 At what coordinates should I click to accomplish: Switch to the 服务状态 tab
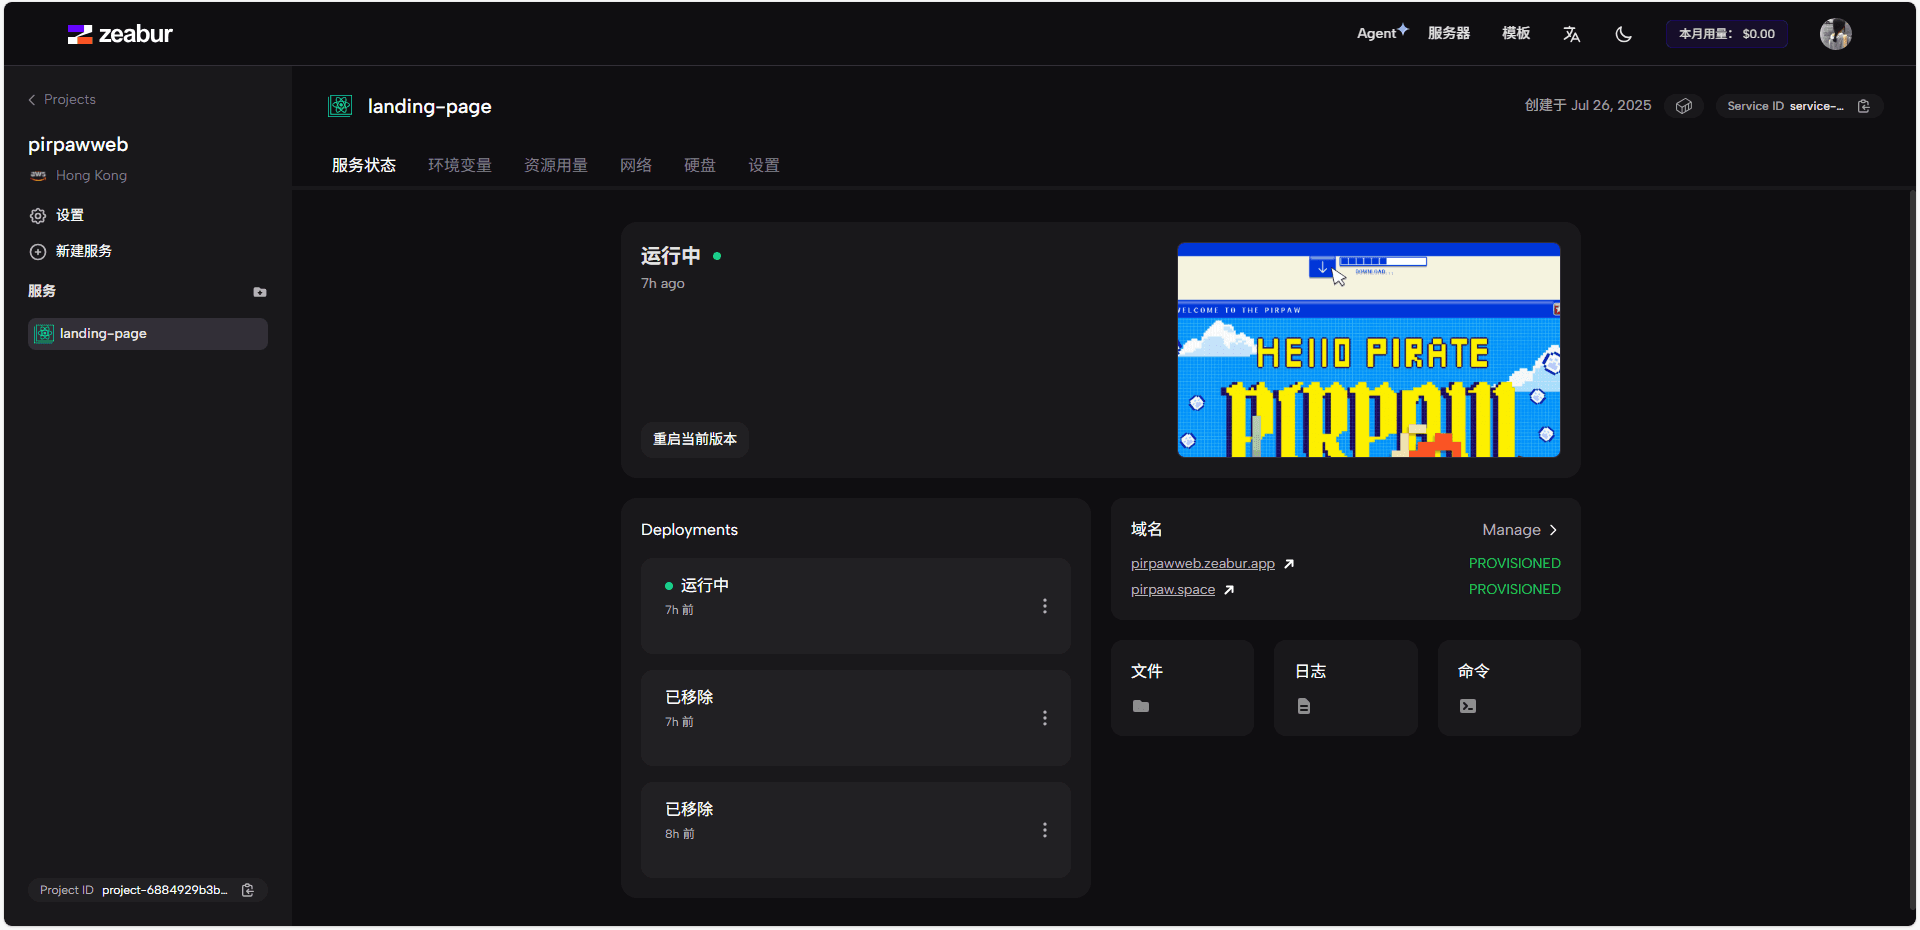pos(364,165)
